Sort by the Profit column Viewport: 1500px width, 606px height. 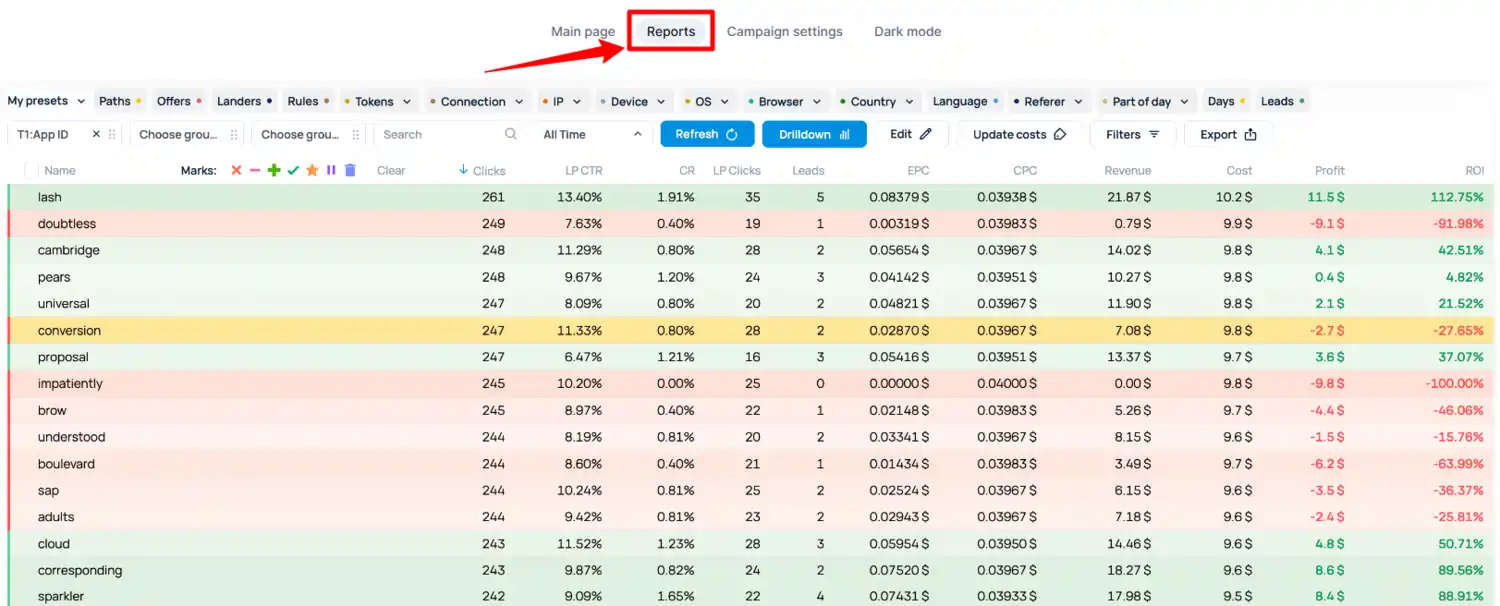(x=1330, y=171)
